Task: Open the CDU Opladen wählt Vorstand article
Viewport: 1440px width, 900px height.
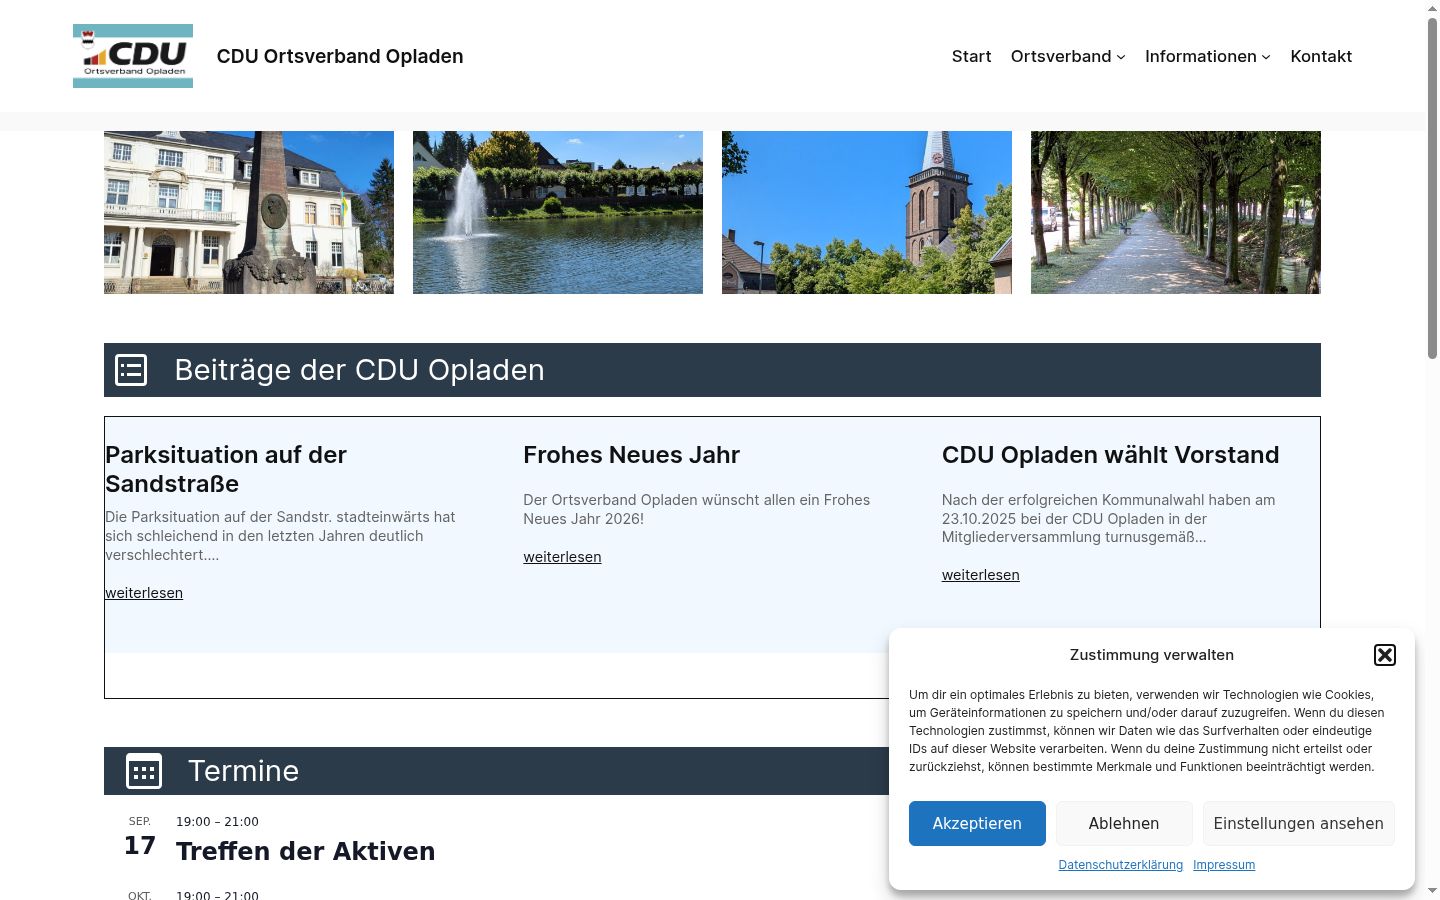Action: click(x=1111, y=455)
